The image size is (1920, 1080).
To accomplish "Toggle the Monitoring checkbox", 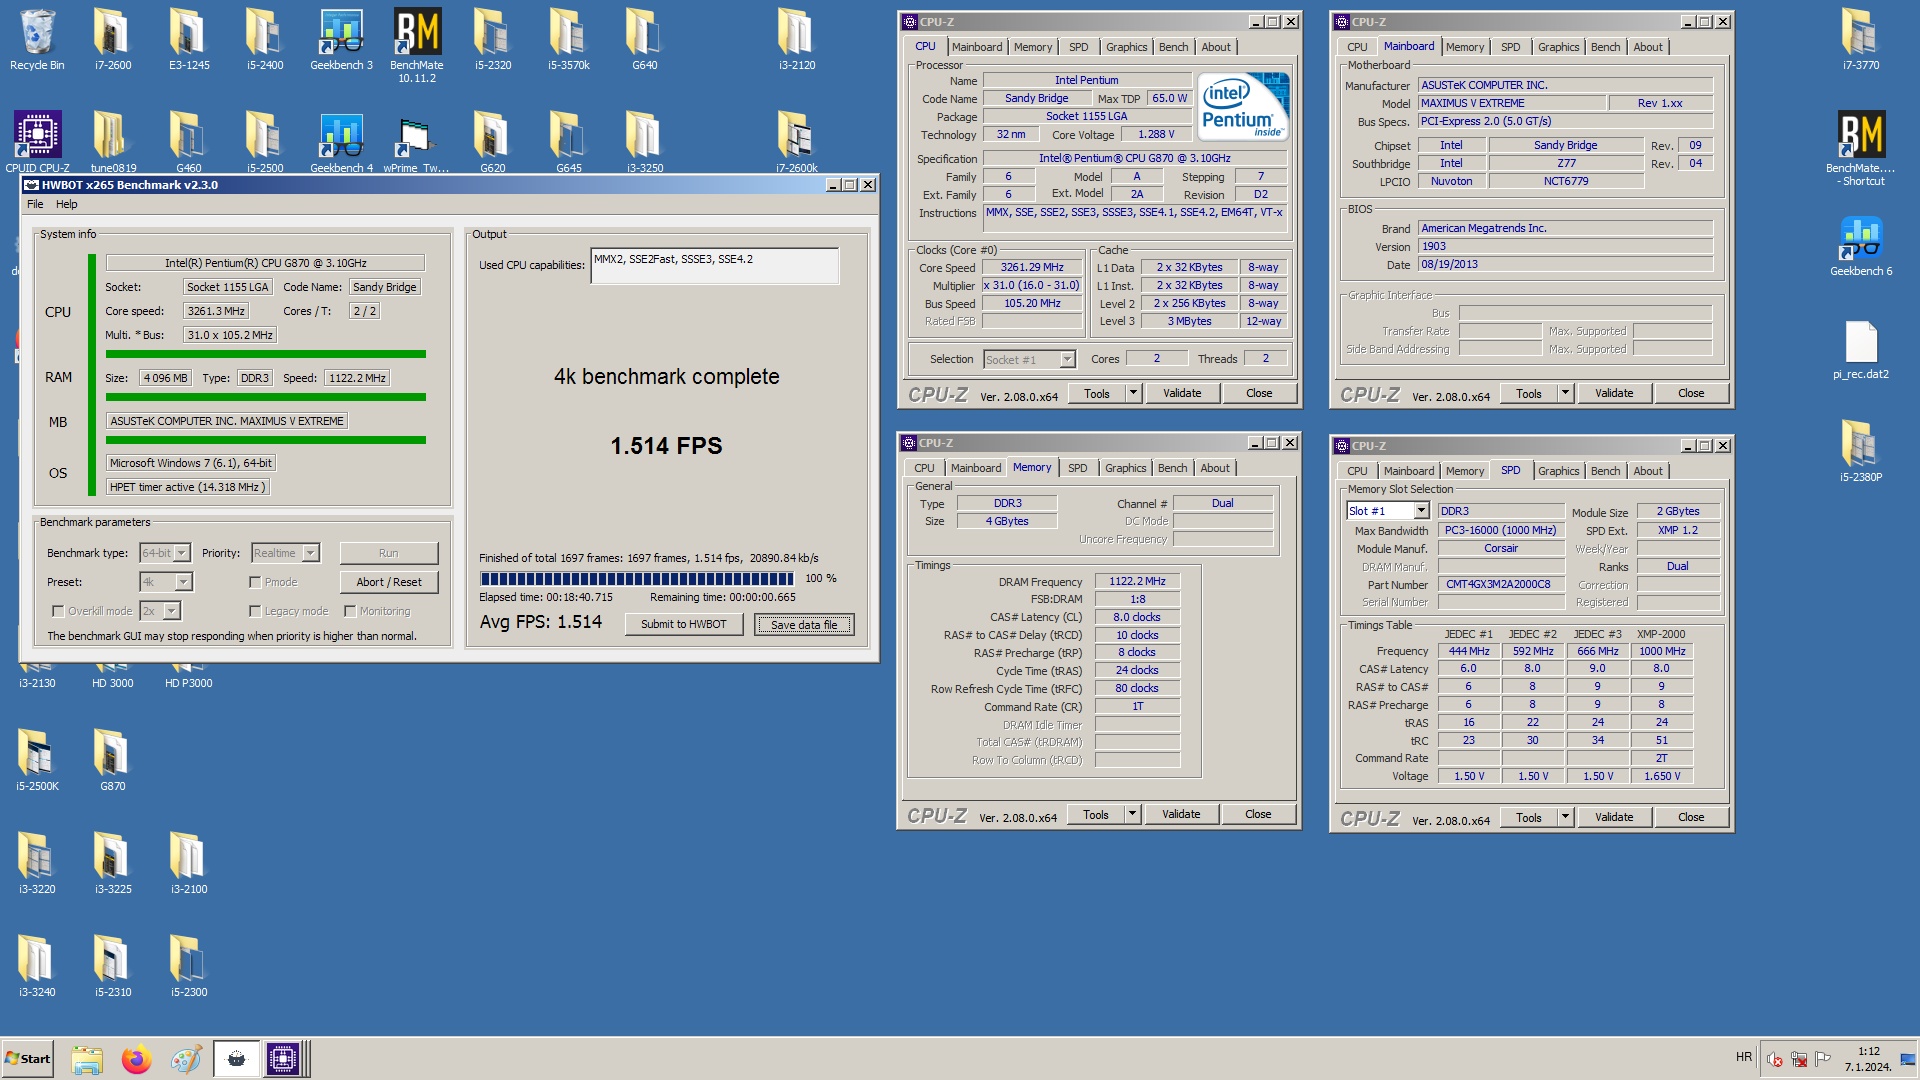I will (350, 611).
